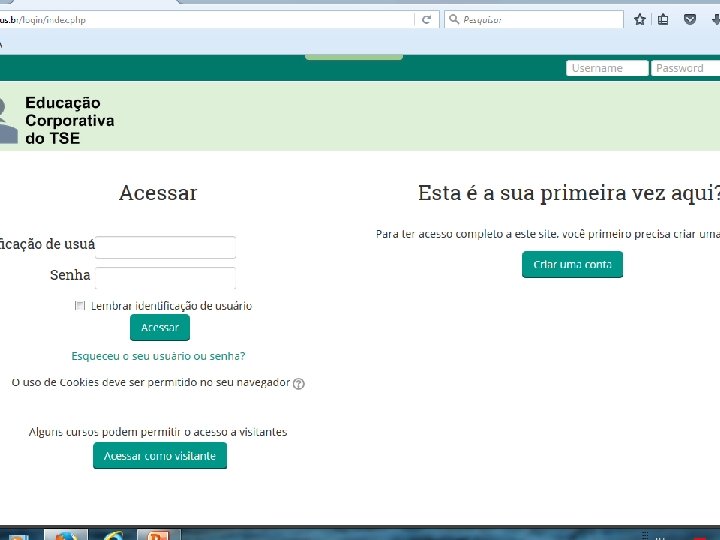Click the header Password field
Screen dimensions: 720x540
pos(686,68)
